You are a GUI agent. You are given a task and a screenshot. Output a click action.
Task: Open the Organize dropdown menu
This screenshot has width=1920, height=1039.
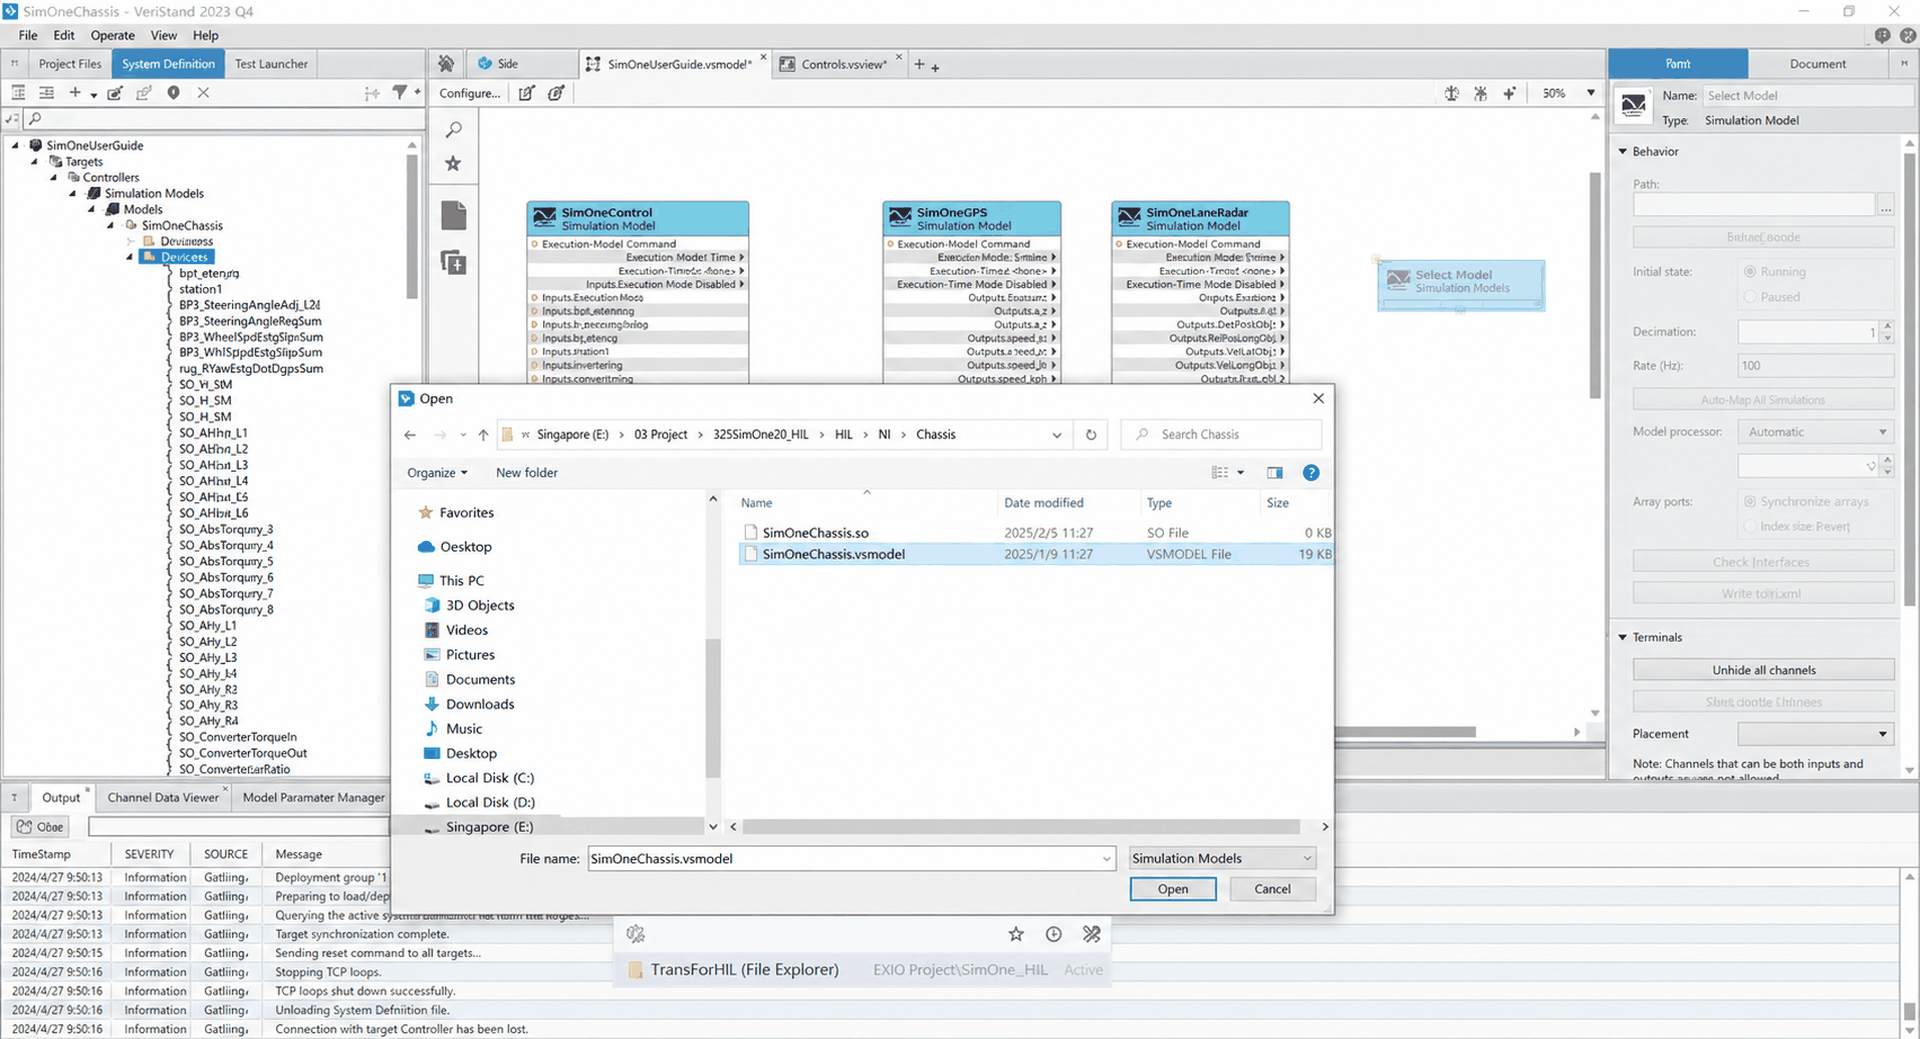coord(437,473)
